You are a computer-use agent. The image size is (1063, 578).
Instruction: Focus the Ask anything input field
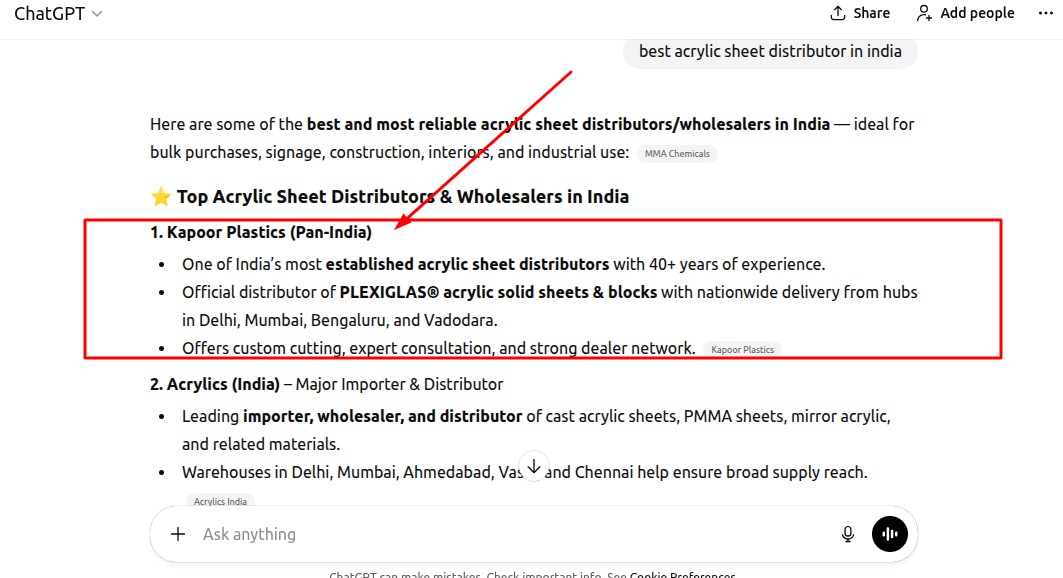coord(500,534)
